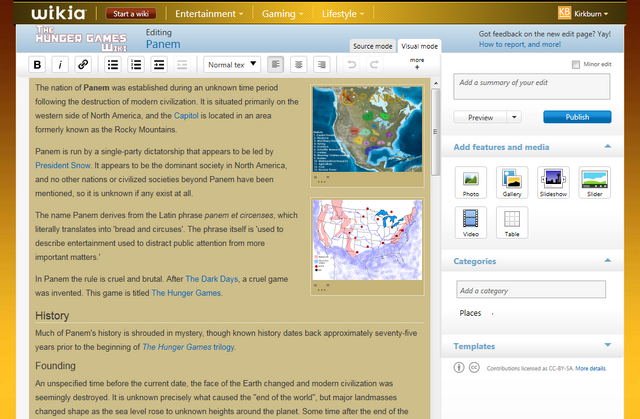Click the Preview button

pyautogui.click(x=480, y=117)
